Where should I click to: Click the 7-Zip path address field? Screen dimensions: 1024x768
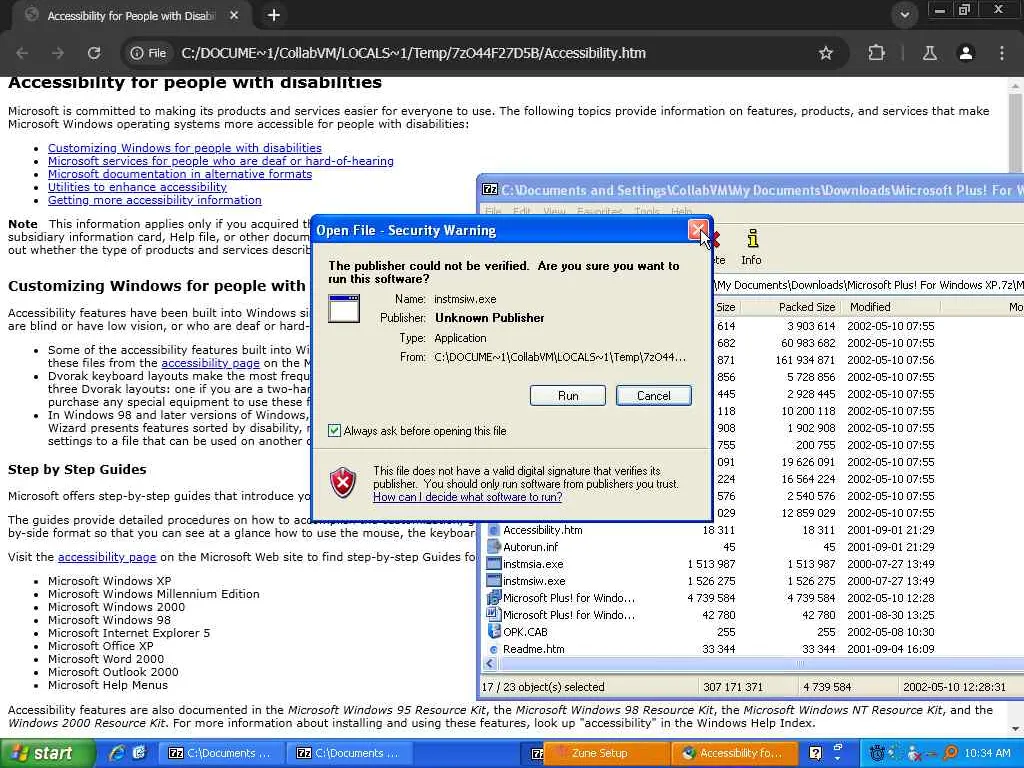pyautogui.click(x=868, y=285)
